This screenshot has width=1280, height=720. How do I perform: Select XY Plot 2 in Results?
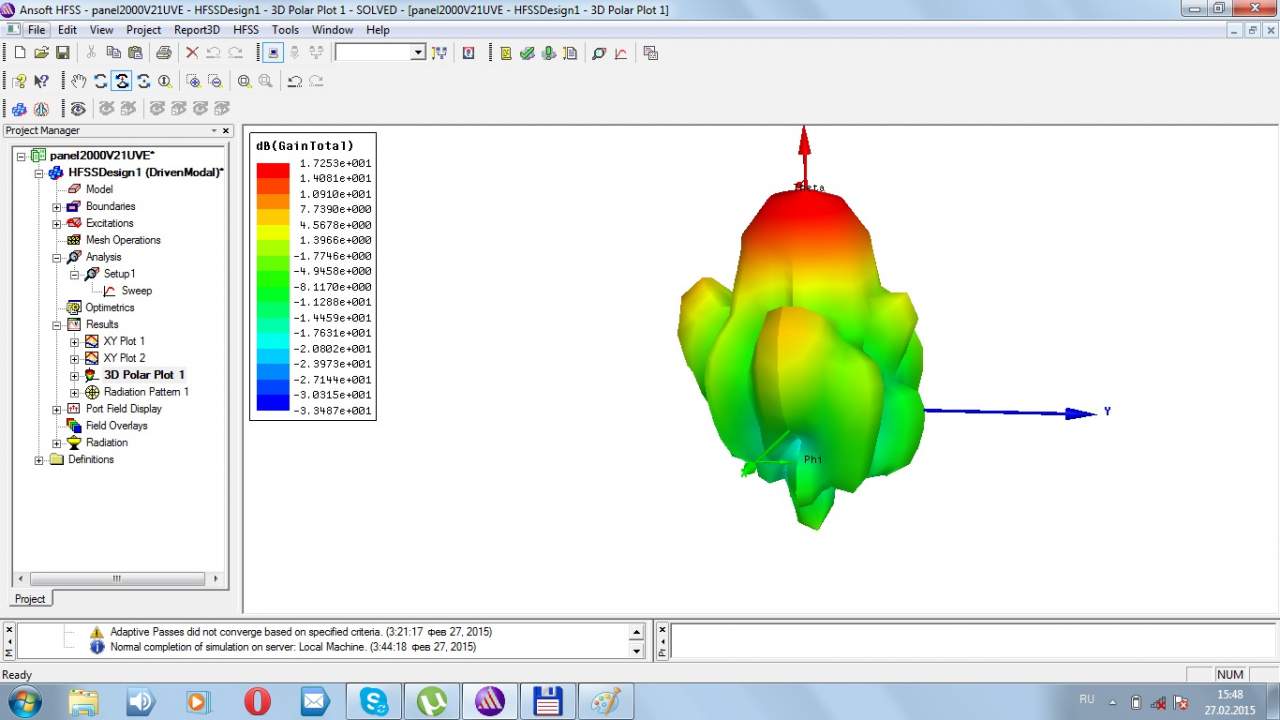(124, 358)
